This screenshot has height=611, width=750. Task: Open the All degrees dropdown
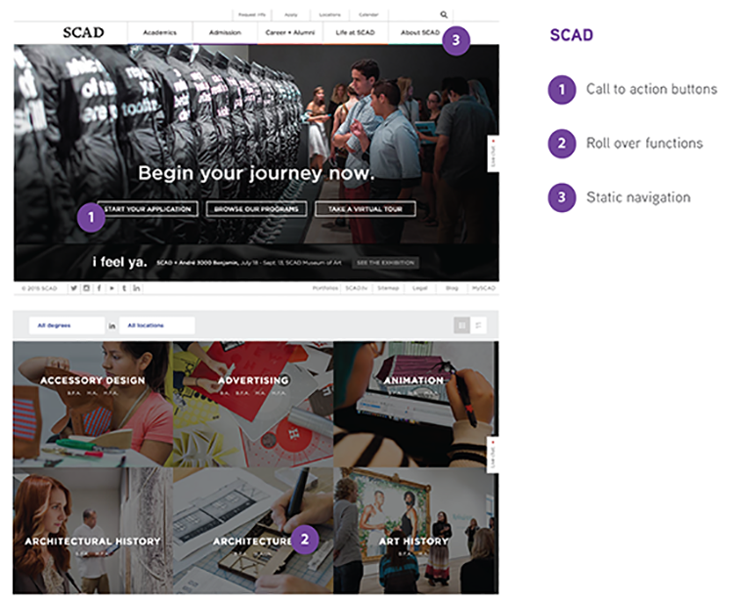coord(66,325)
